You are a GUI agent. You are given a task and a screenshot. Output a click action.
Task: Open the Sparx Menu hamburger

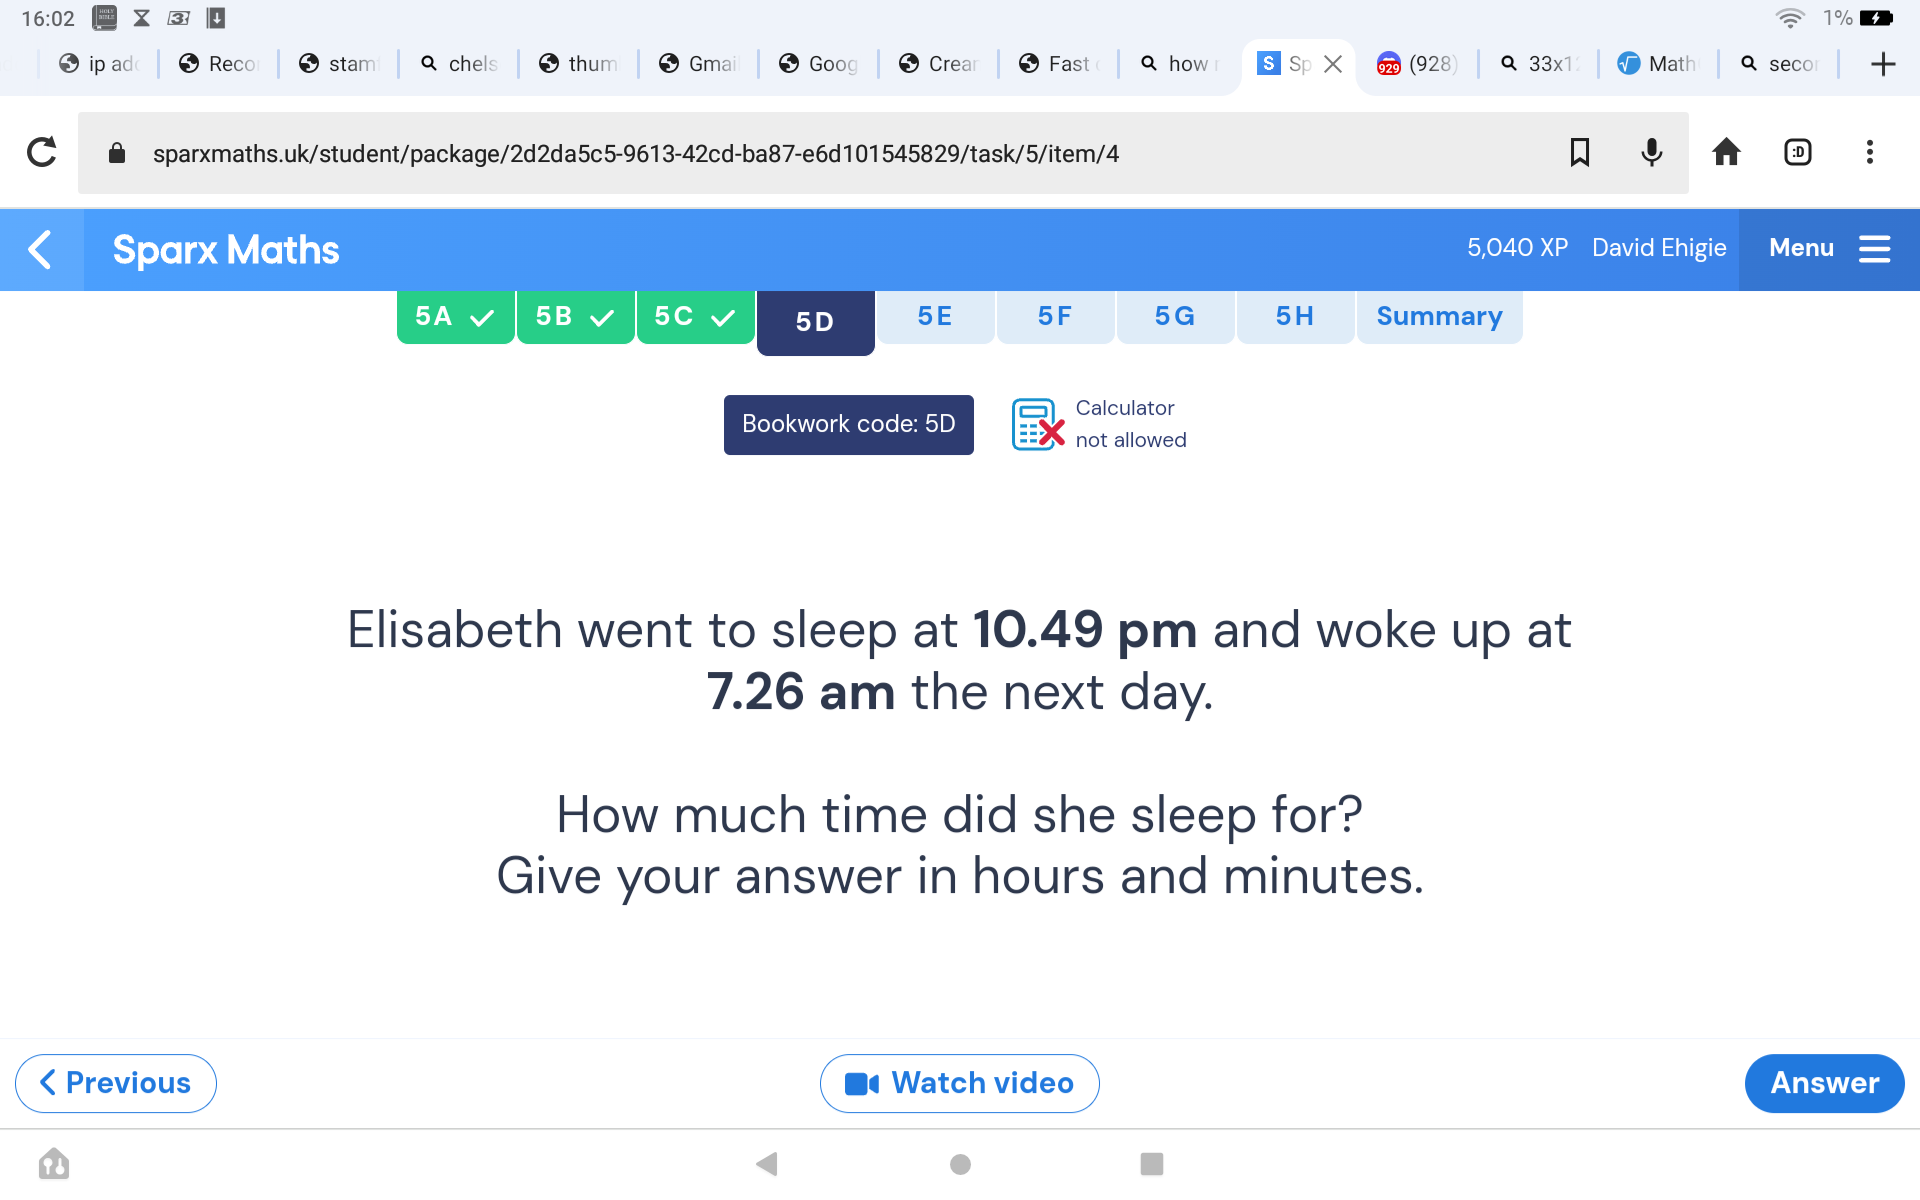(x=1829, y=249)
